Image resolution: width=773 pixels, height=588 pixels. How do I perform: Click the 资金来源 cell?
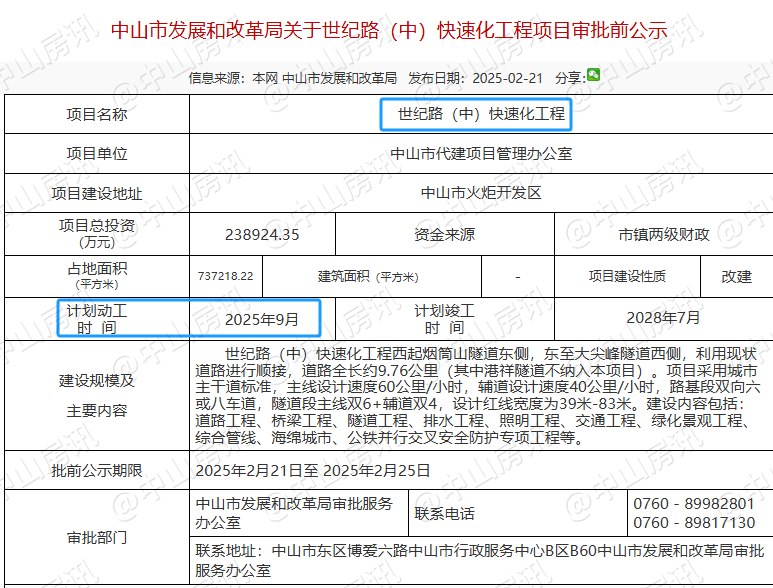(445, 234)
